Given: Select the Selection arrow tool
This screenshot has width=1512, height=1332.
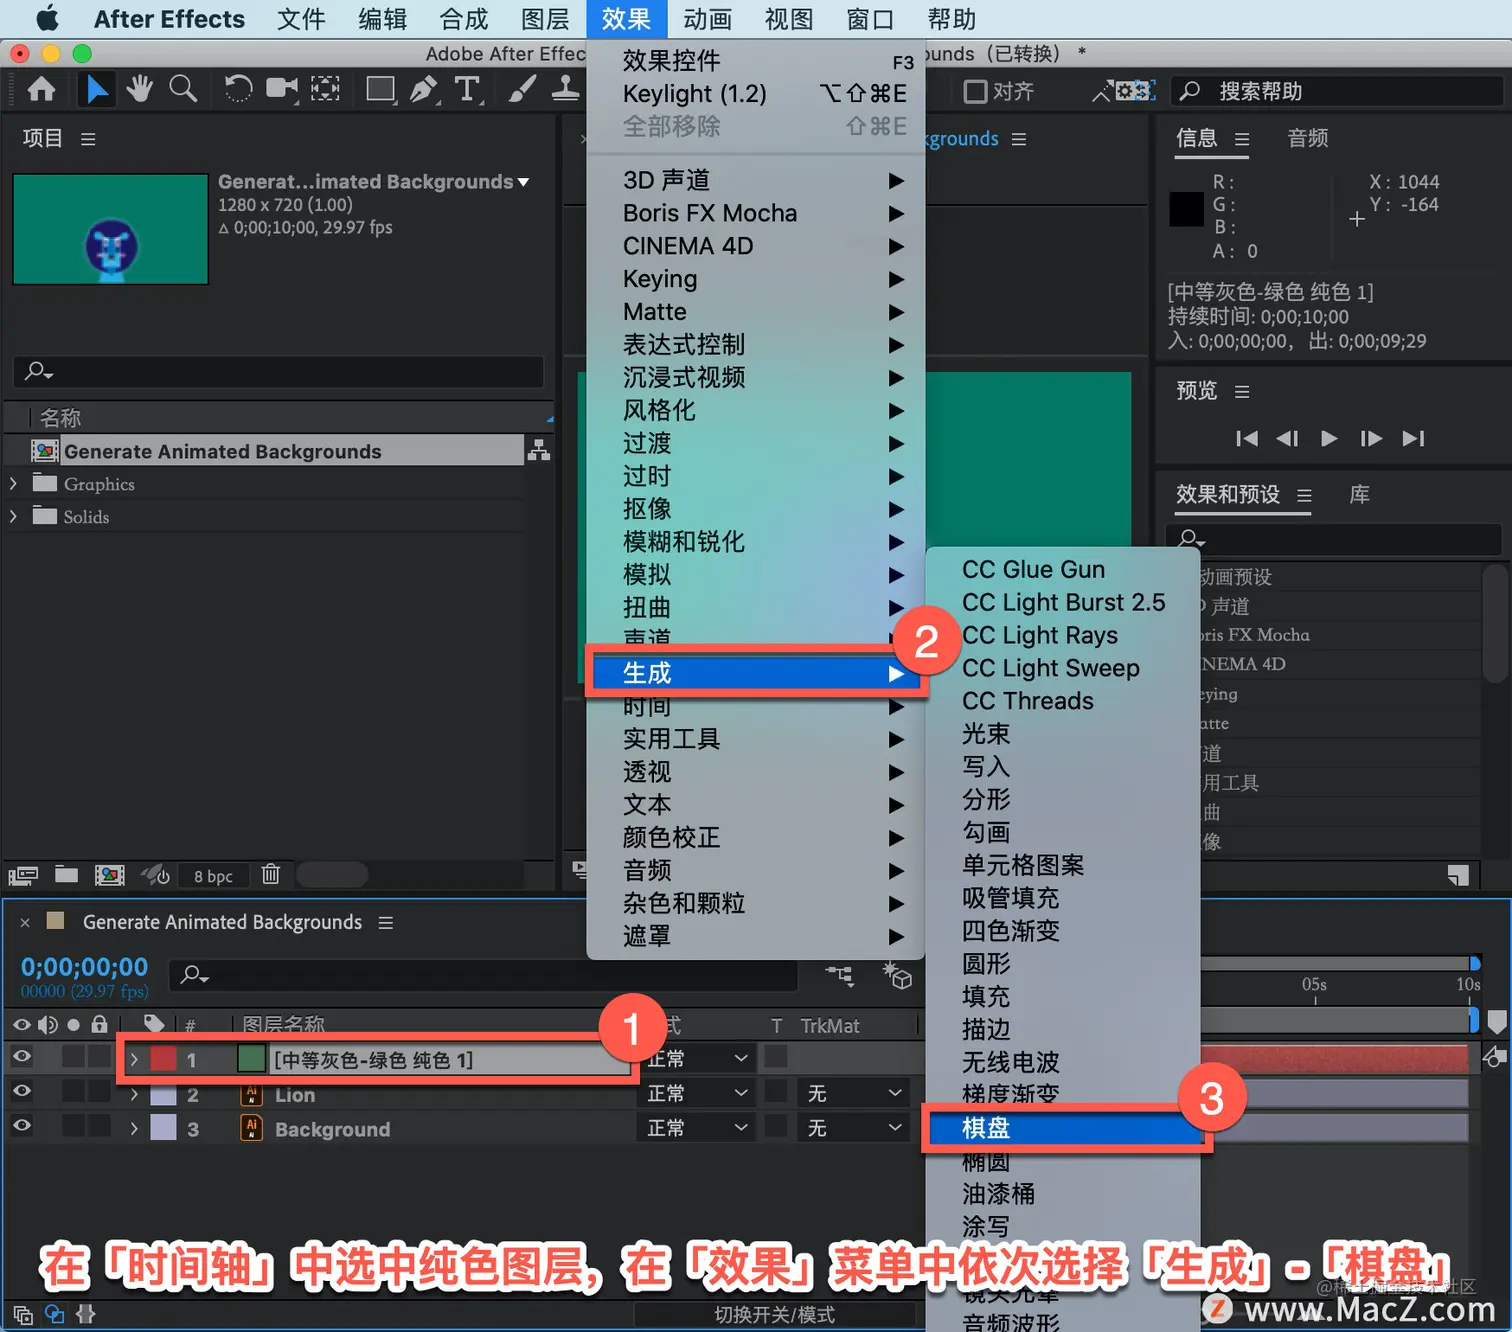Looking at the screenshot, I should [97, 90].
